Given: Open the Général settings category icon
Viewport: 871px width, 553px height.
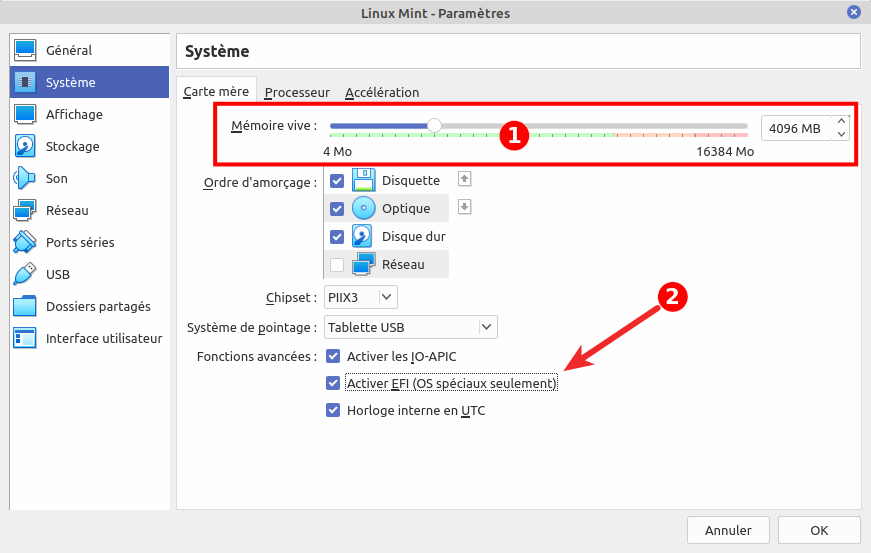Looking at the screenshot, I should [x=25, y=50].
